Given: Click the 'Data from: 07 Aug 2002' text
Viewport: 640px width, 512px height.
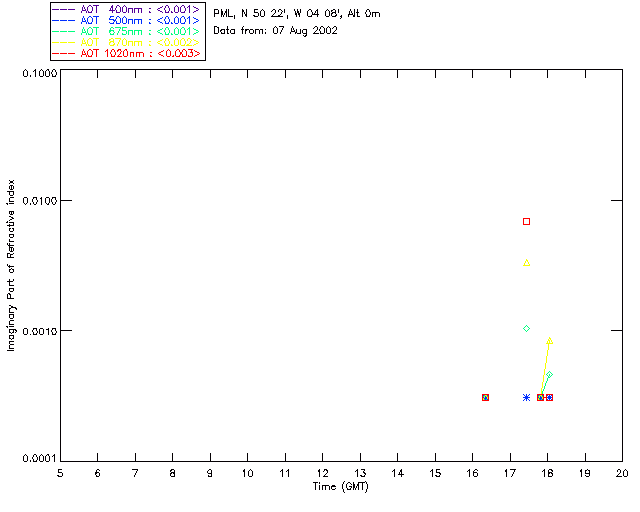Looking at the screenshot, I should click(276, 31).
